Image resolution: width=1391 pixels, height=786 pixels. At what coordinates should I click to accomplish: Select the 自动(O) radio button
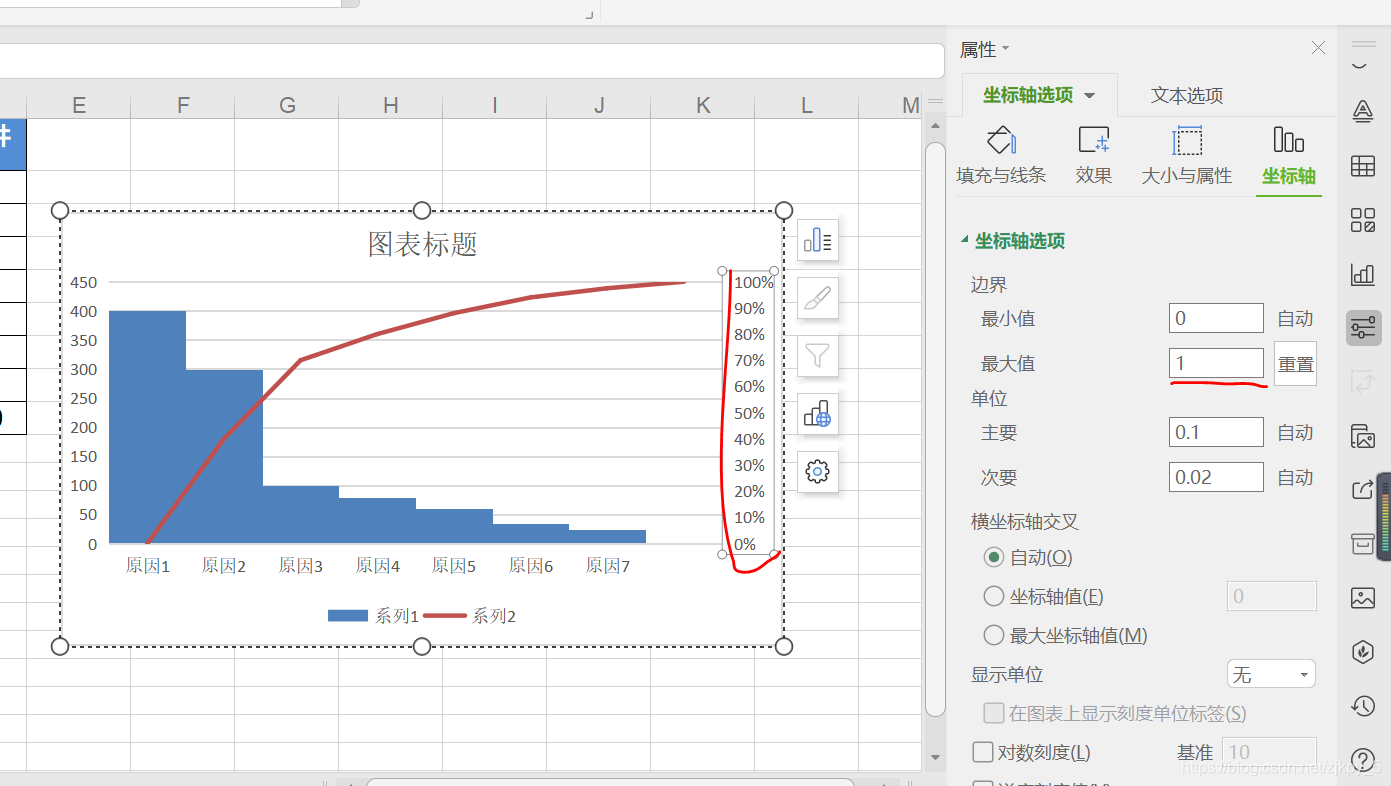click(x=993, y=557)
